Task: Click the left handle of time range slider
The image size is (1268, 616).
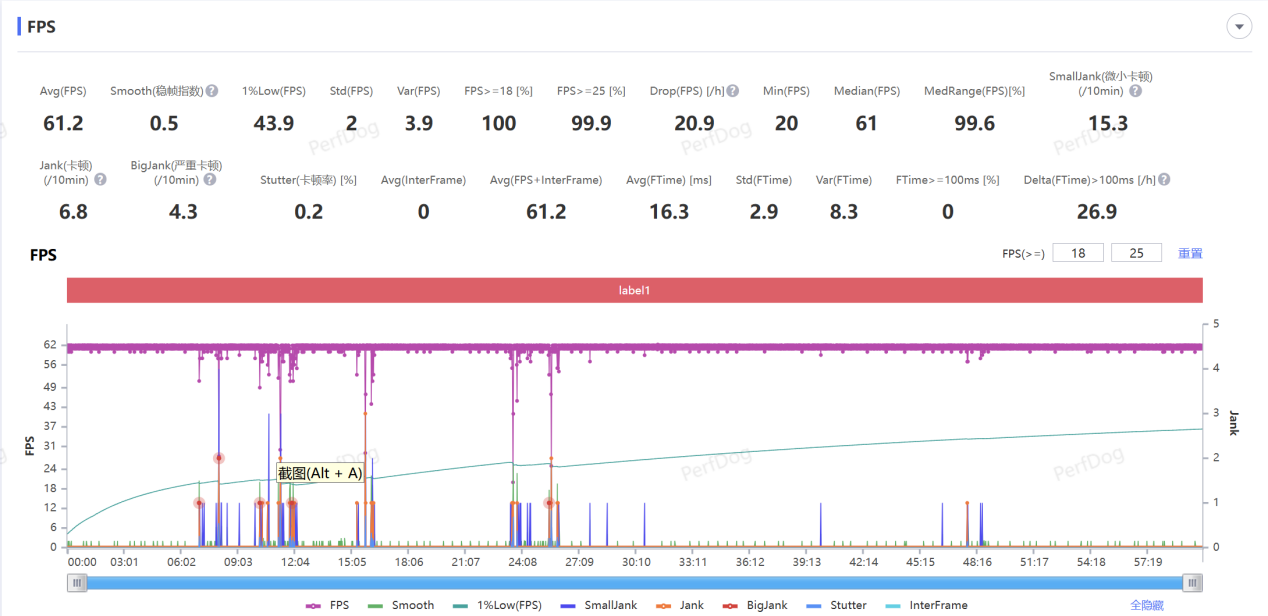Action: (77, 582)
